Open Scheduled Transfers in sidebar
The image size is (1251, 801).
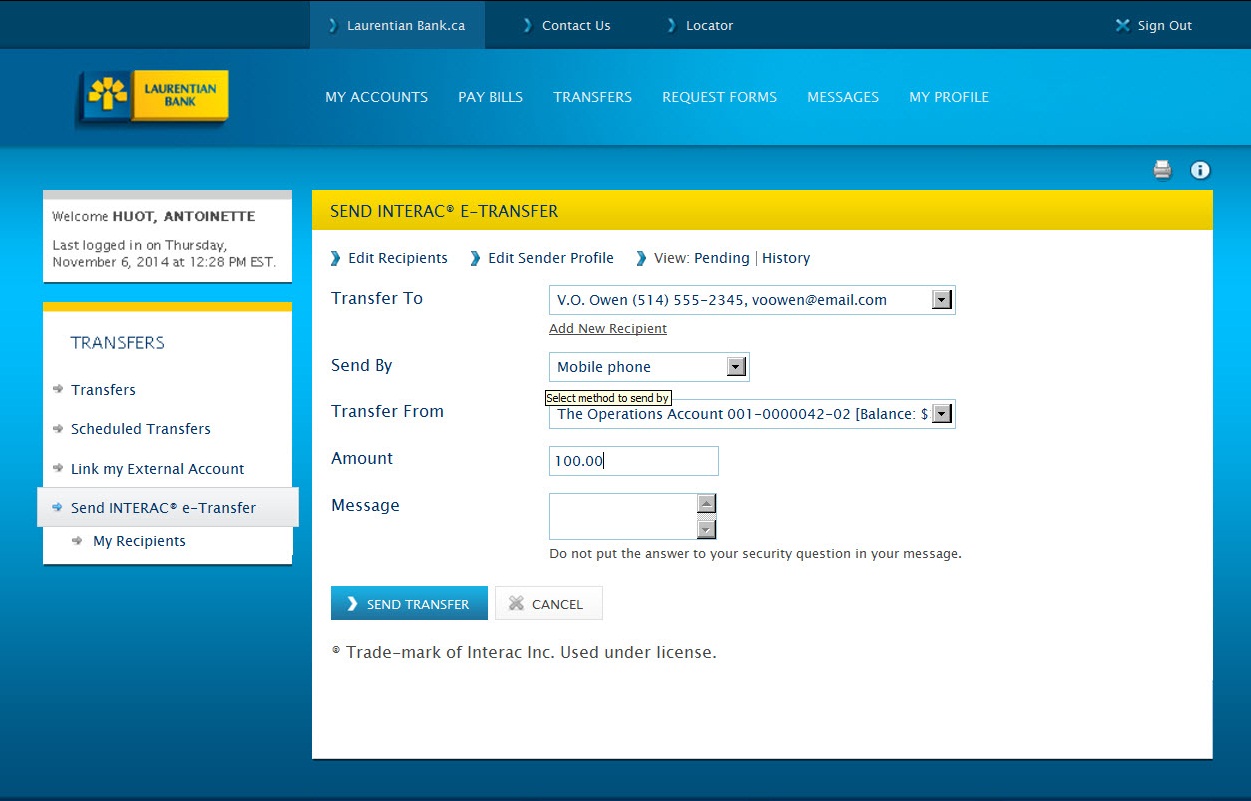point(141,429)
